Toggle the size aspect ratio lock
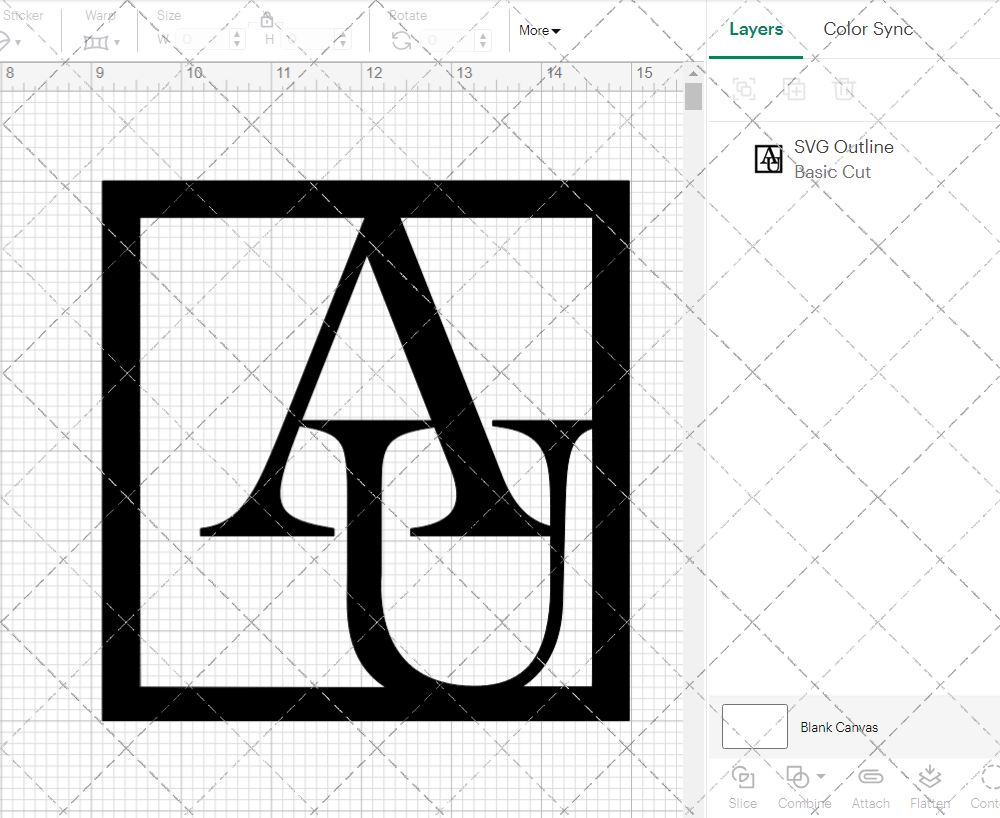This screenshot has height=818, width=1000. click(x=267, y=19)
